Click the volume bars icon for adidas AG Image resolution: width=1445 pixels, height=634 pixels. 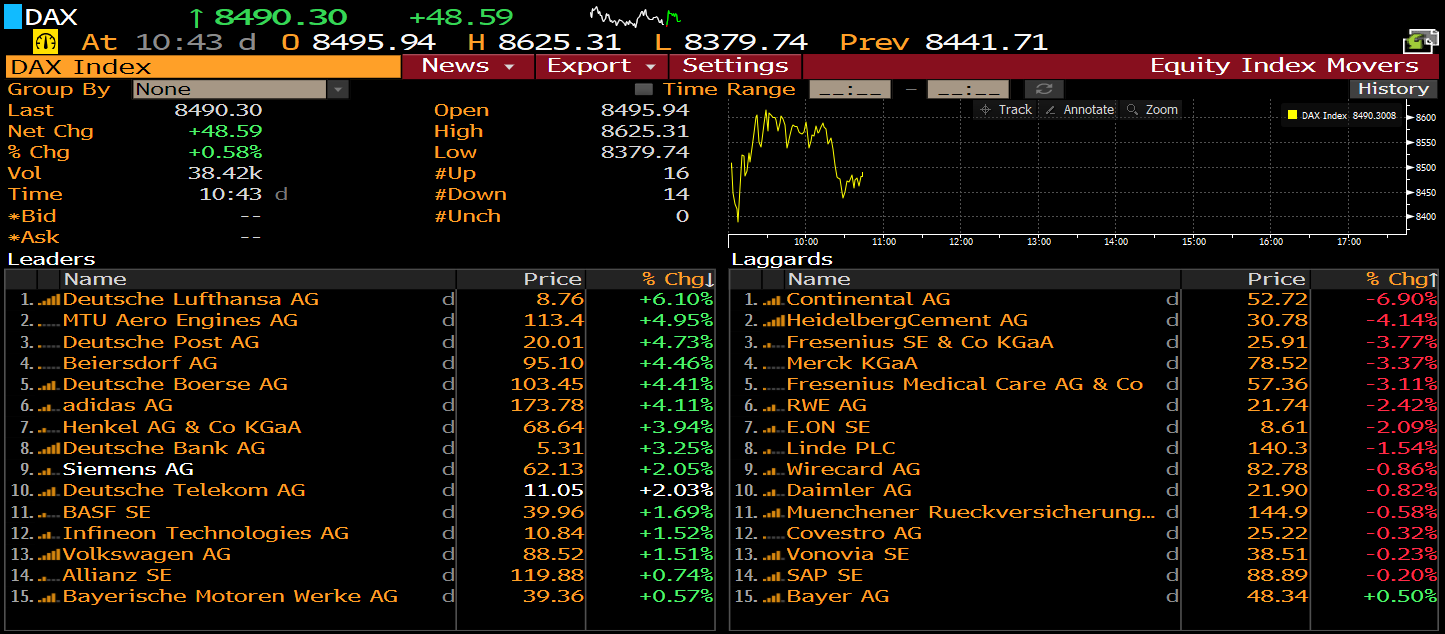49,406
